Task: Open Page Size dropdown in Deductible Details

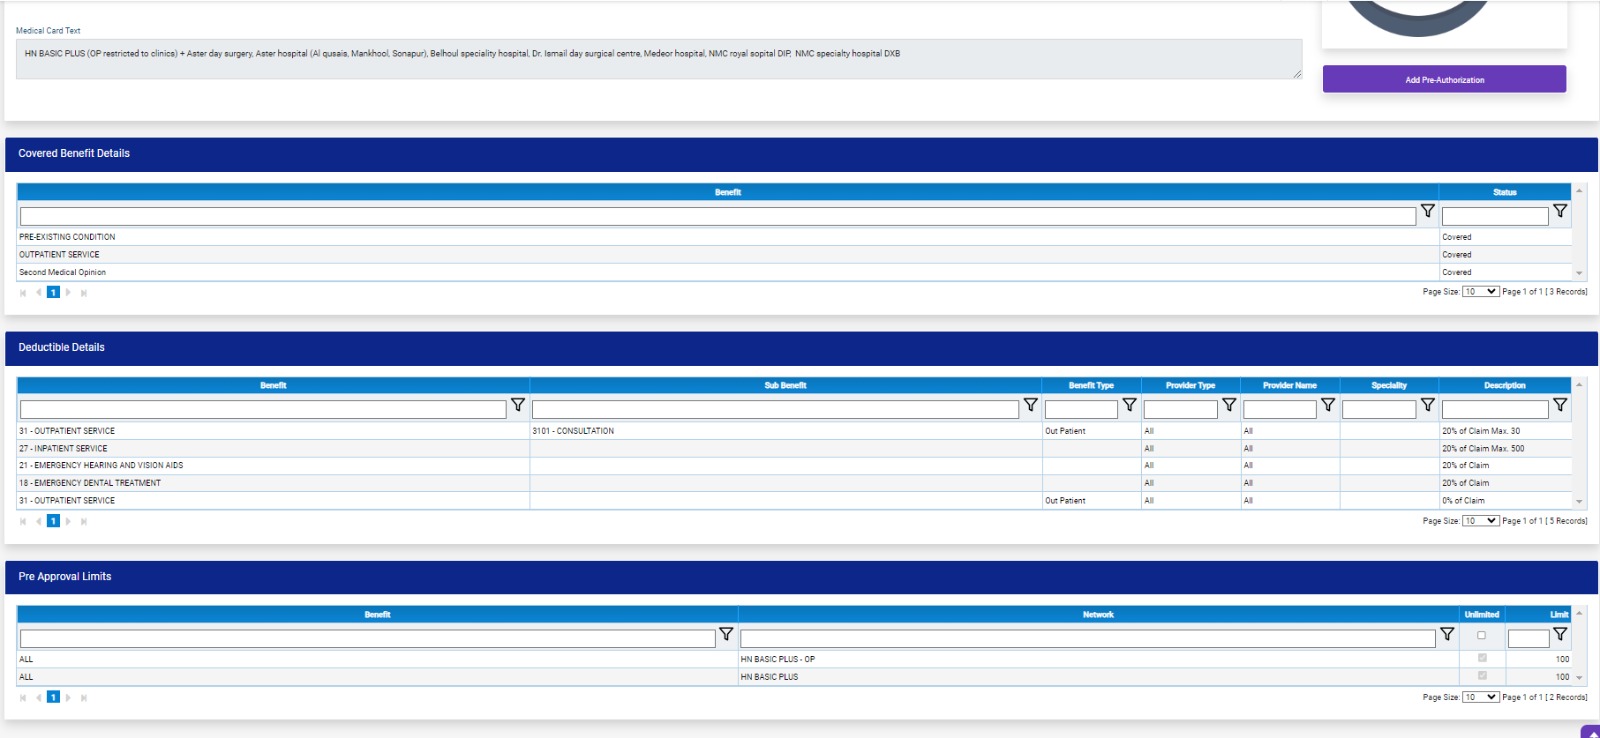Action: [x=1480, y=521]
